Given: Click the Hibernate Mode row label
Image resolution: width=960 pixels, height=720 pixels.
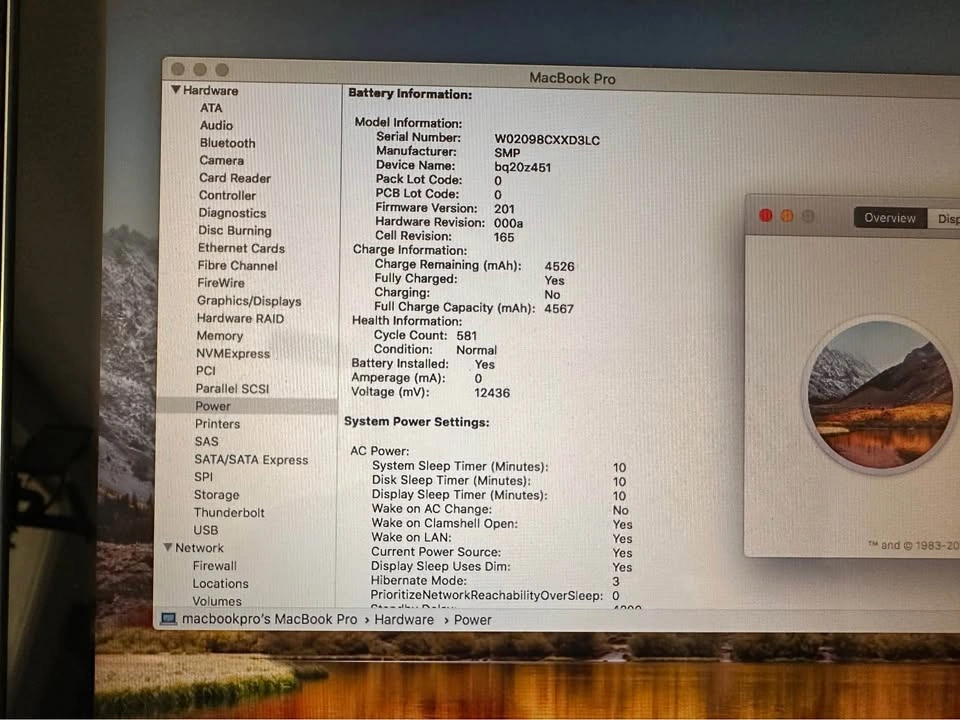Looking at the screenshot, I should (419, 580).
